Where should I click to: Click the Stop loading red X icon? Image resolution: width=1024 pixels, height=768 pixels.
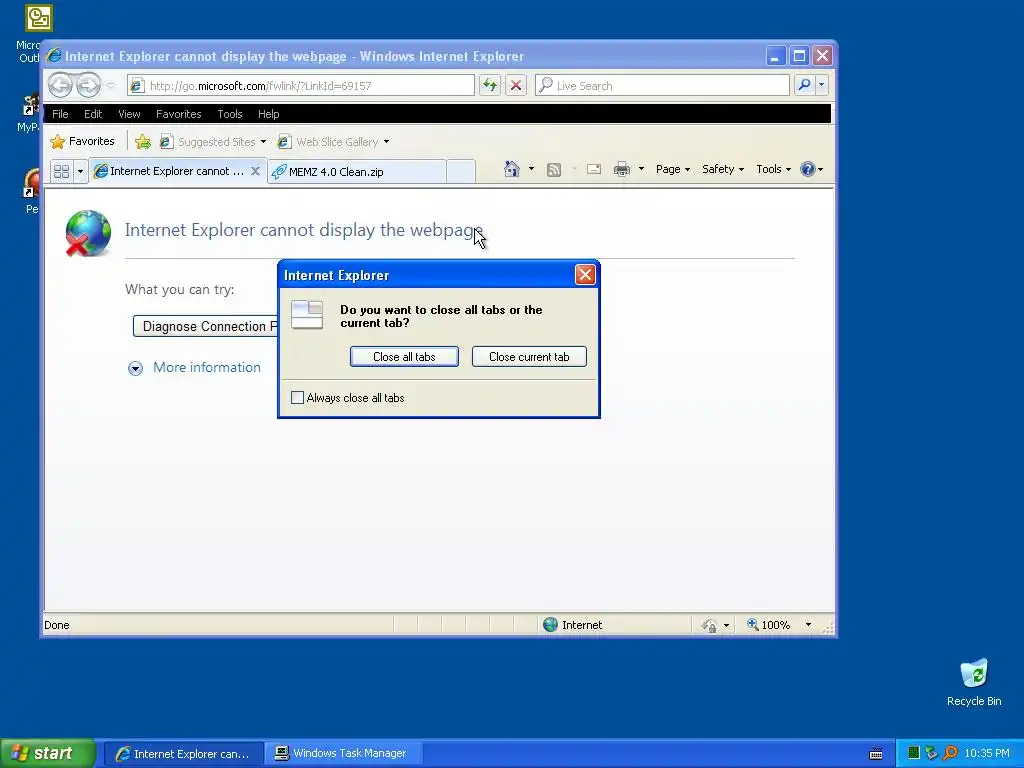click(516, 85)
